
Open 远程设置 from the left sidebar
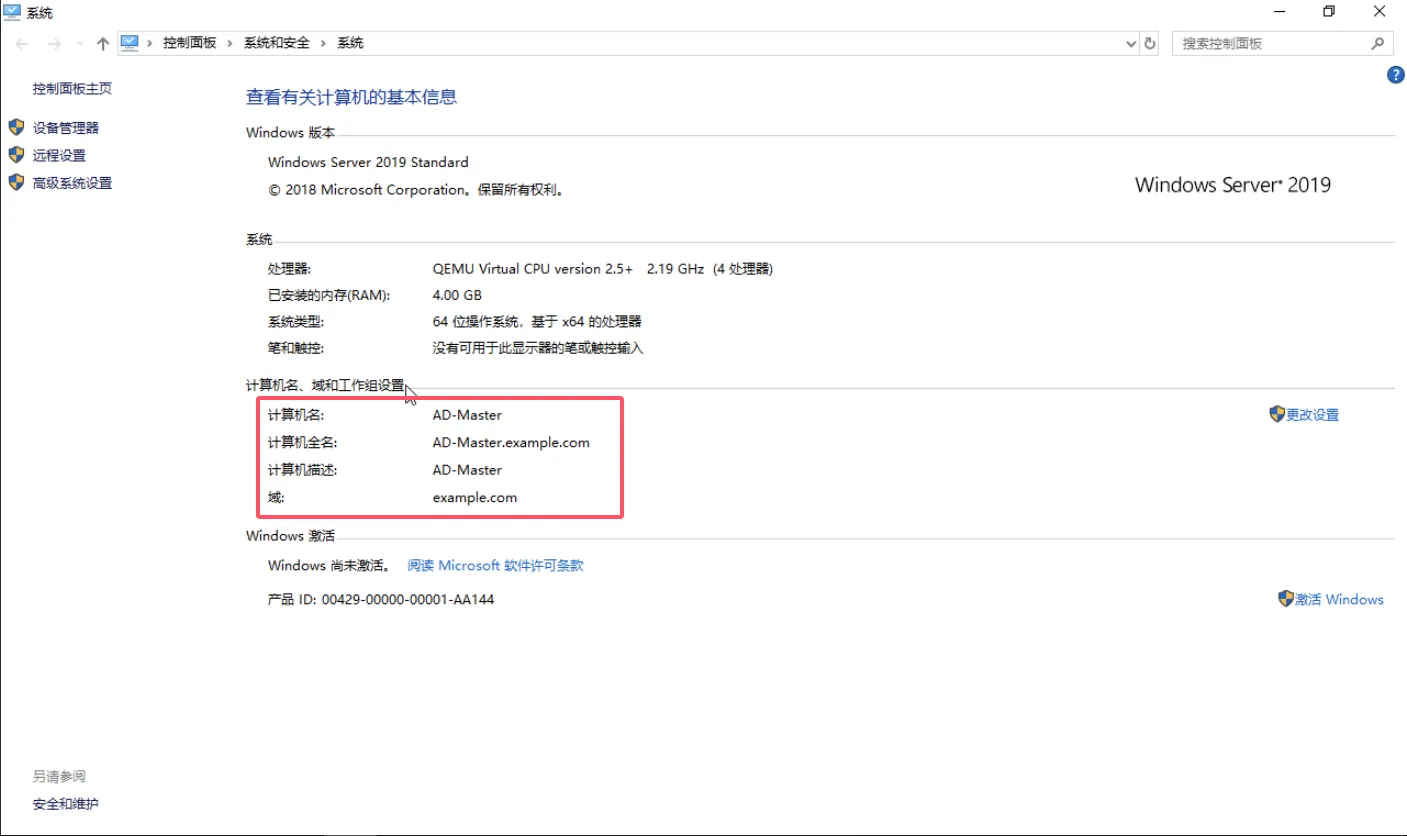(59, 156)
